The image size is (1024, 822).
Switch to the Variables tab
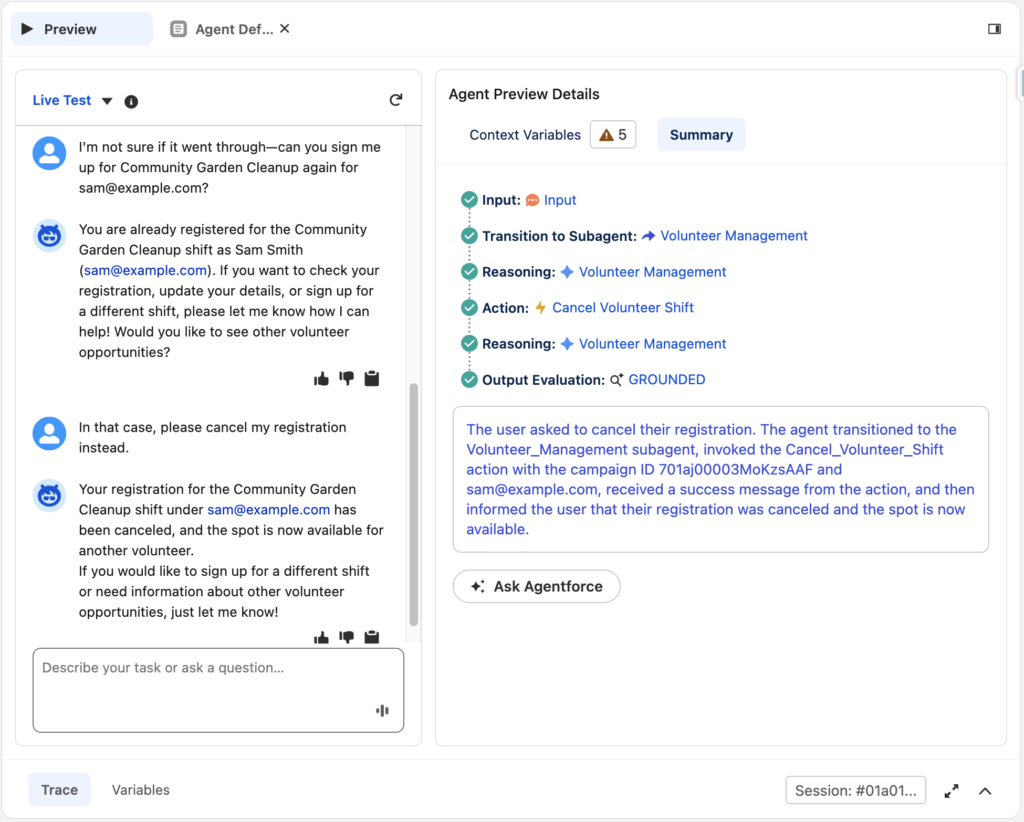[x=140, y=790]
